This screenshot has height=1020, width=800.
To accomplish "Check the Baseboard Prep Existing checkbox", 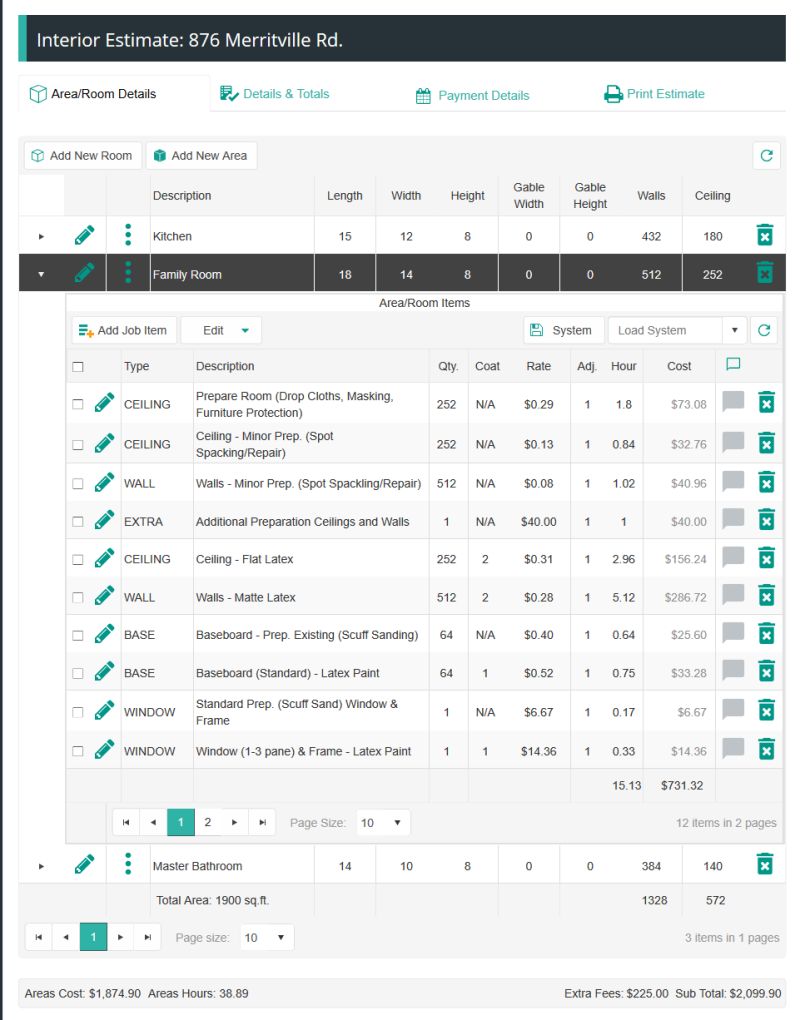I will [78, 636].
